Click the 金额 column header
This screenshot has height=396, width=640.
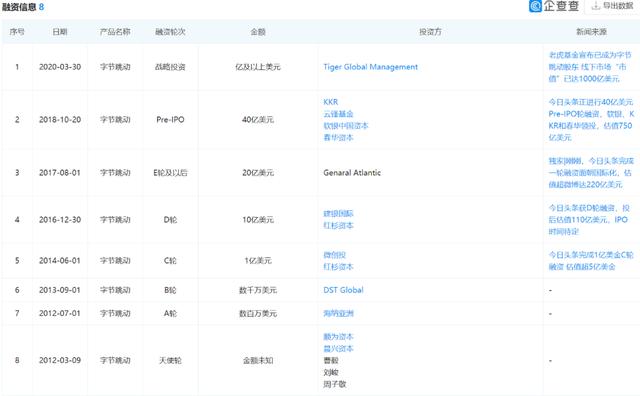coord(258,32)
